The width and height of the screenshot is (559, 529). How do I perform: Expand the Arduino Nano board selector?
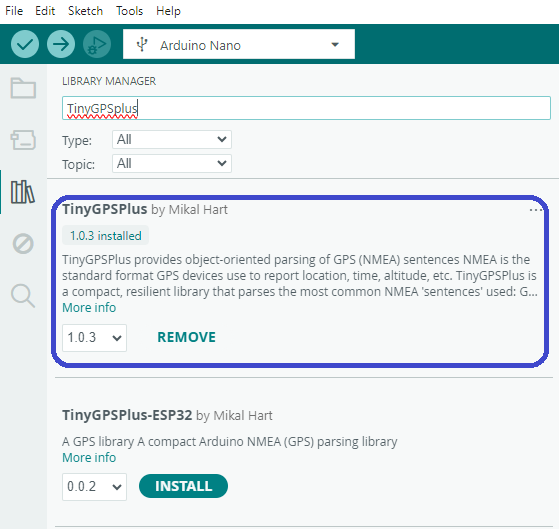(239, 44)
